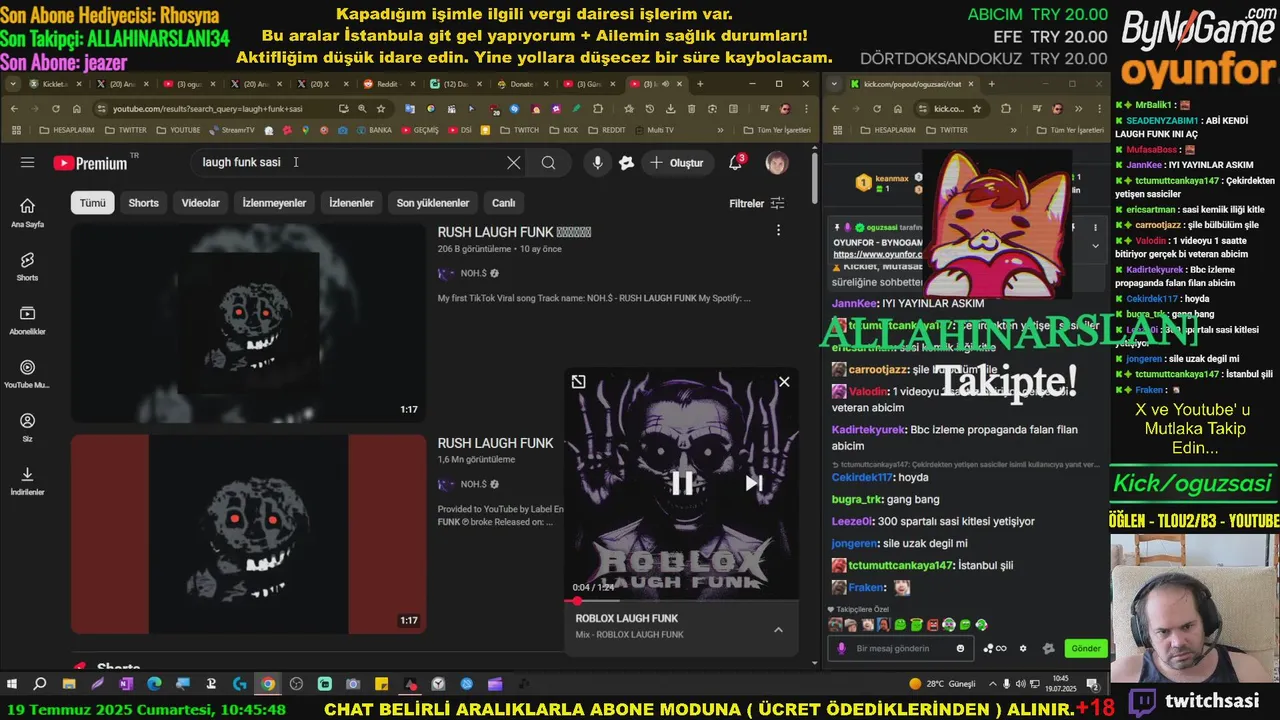Click the Oluştur create button
This screenshot has width=1280, height=720.
pyautogui.click(x=676, y=163)
